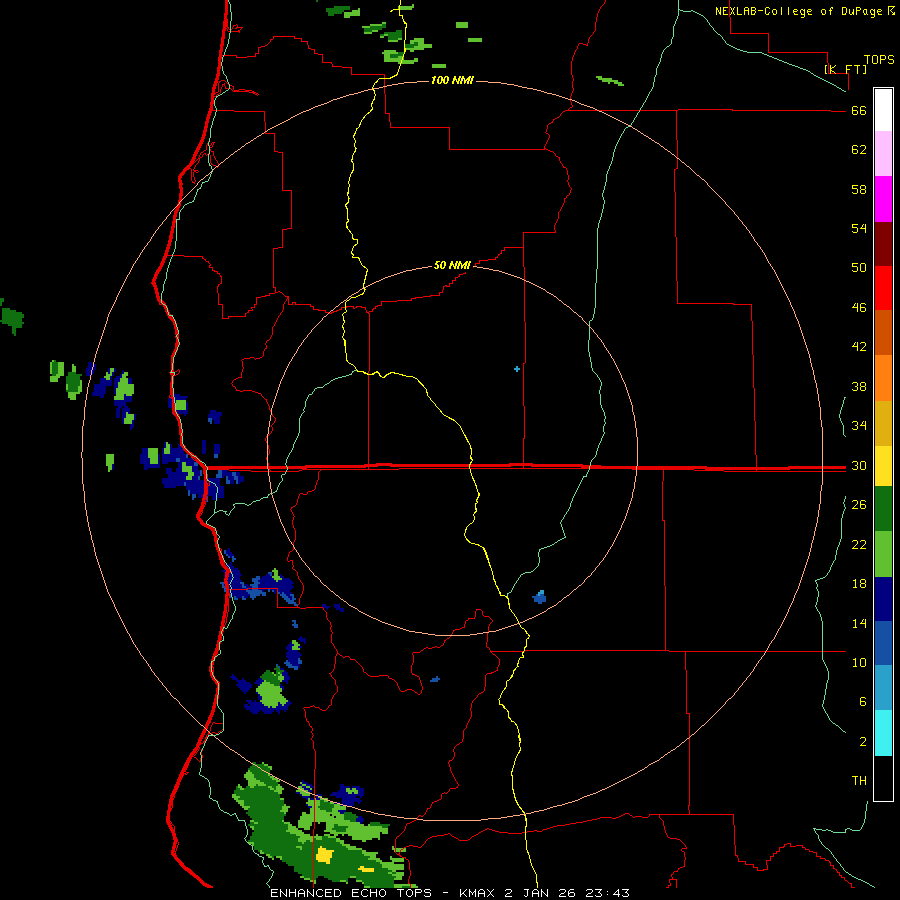Click the light pink legend swatch
Screen dimensions: 900x900
(x=883, y=153)
